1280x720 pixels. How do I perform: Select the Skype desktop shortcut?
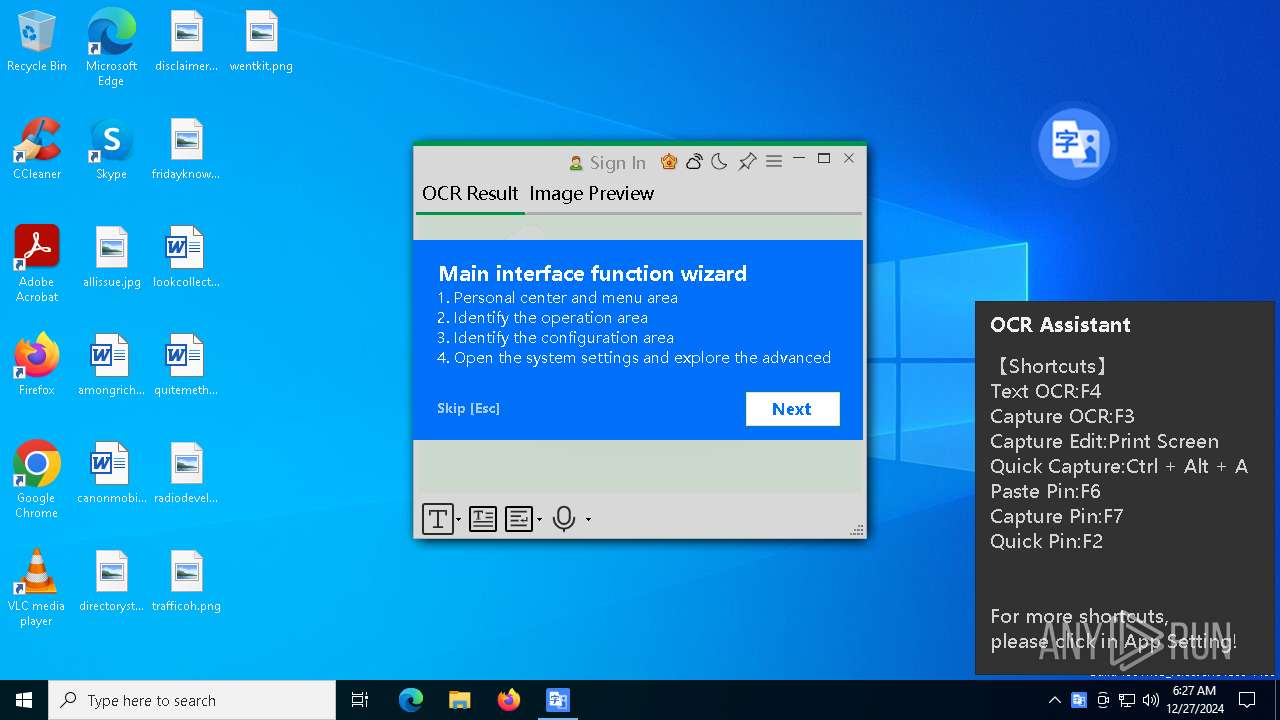[111, 150]
